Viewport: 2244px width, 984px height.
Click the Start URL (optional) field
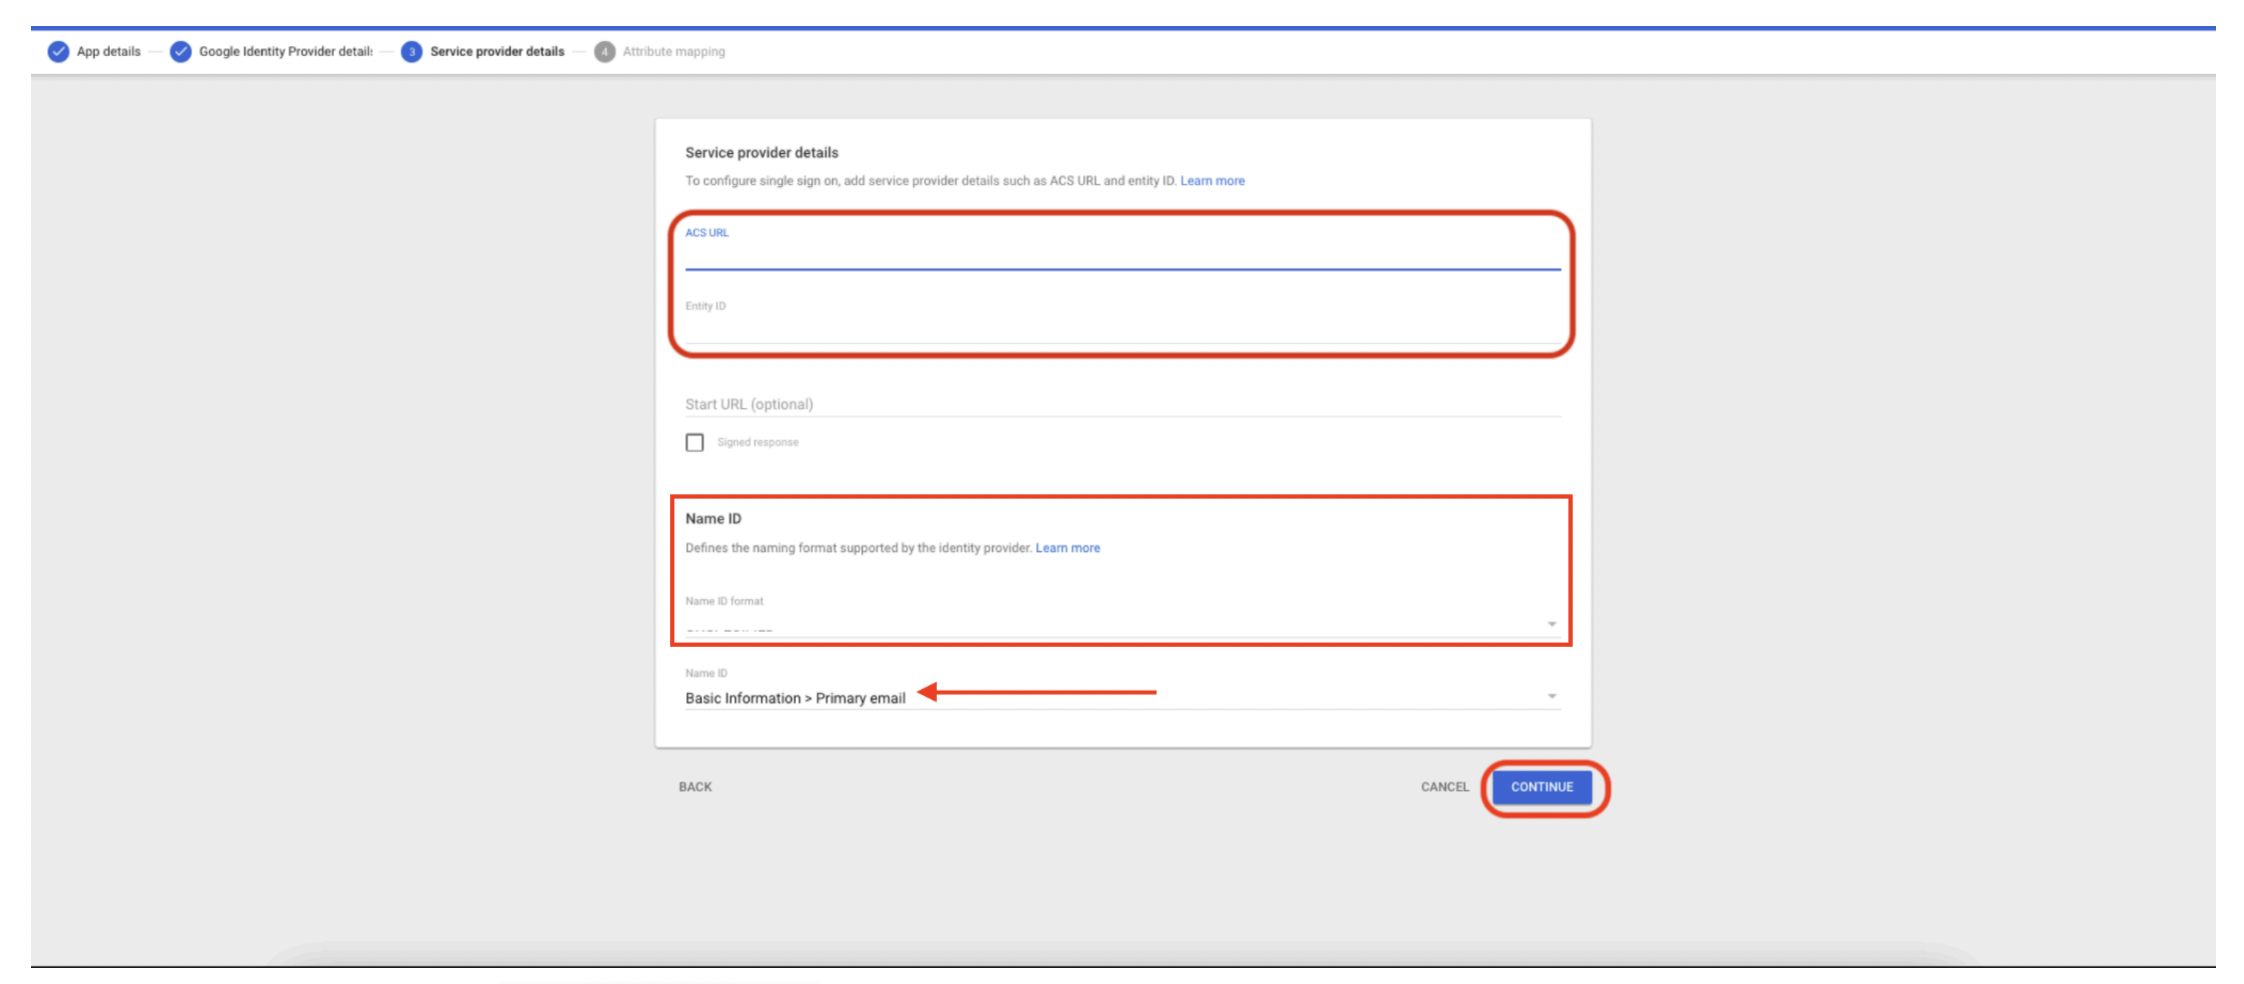pyautogui.click(x=1120, y=404)
